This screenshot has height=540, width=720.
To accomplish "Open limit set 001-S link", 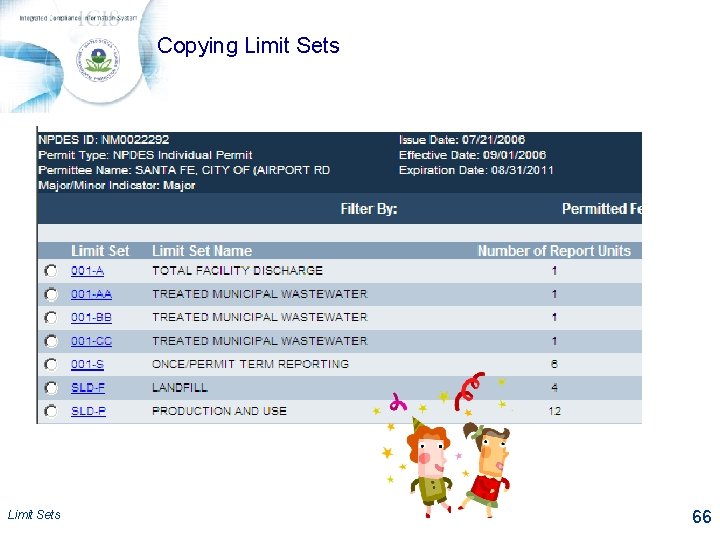I will coord(87,365).
